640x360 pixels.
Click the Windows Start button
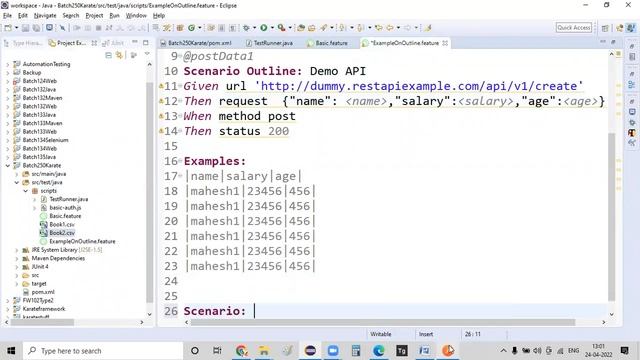(x=11, y=351)
